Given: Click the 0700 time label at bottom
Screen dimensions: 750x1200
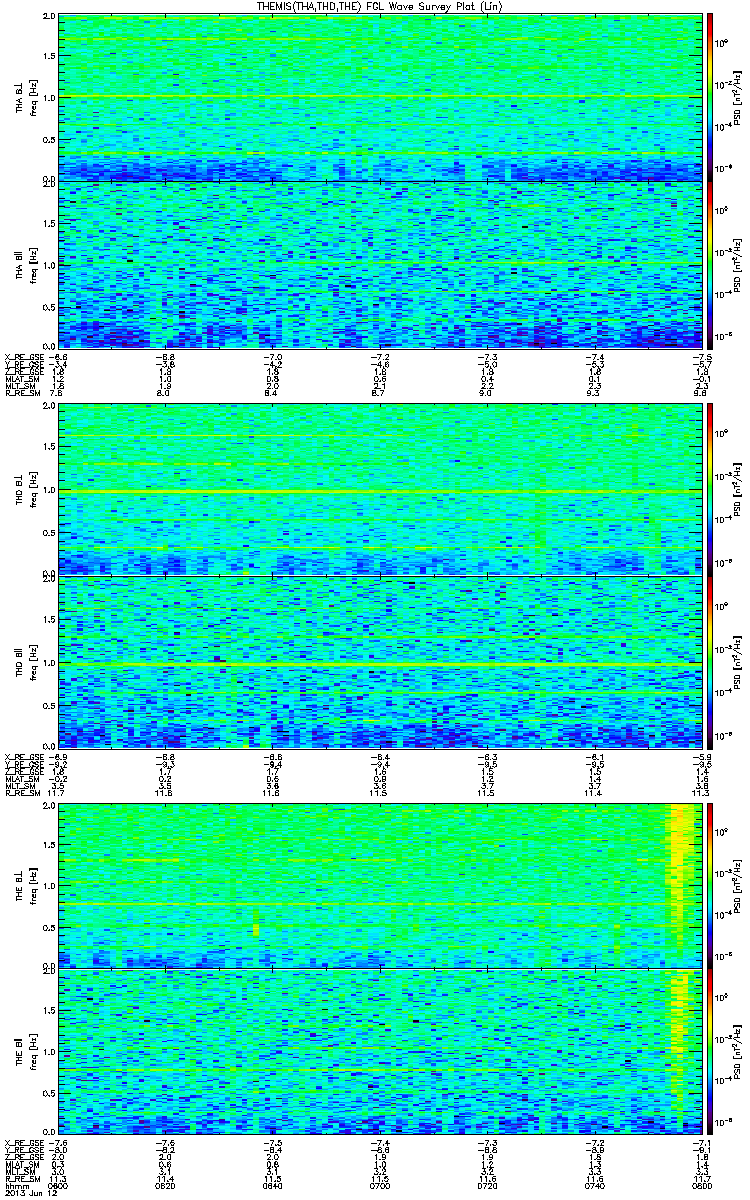Looking at the screenshot, I should [380, 1188].
